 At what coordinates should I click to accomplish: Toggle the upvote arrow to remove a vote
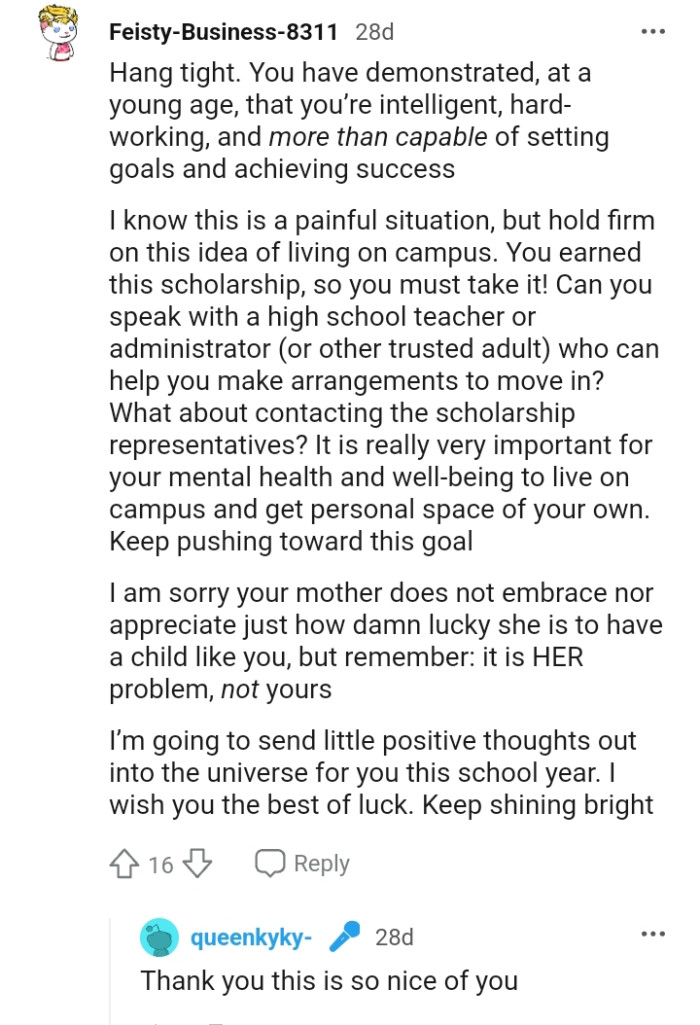[125, 863]
